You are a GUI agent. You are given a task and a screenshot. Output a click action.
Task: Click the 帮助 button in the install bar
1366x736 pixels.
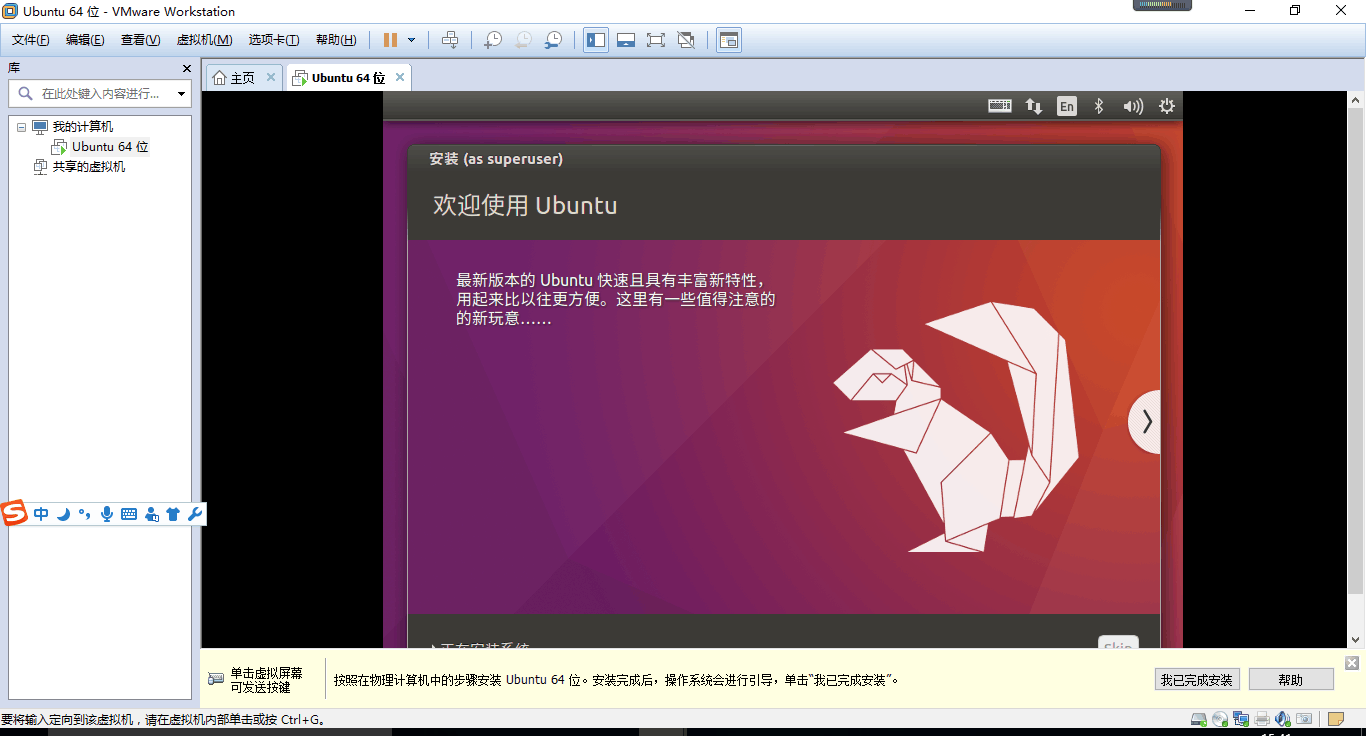tap(1291, 680)
